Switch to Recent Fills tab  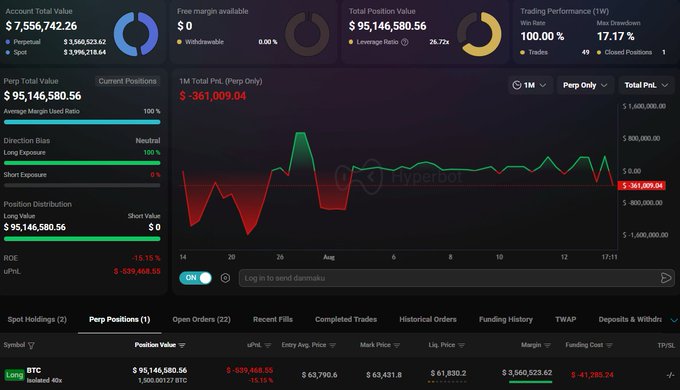[273, 319]
